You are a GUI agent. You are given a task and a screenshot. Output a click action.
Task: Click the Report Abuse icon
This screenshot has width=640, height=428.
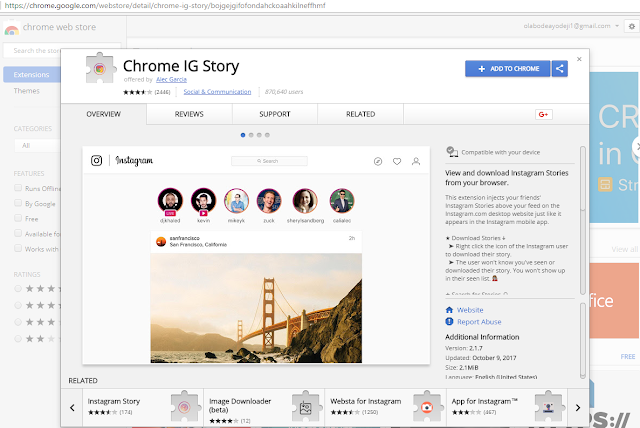pyautogui.click(x=449, y=322)
